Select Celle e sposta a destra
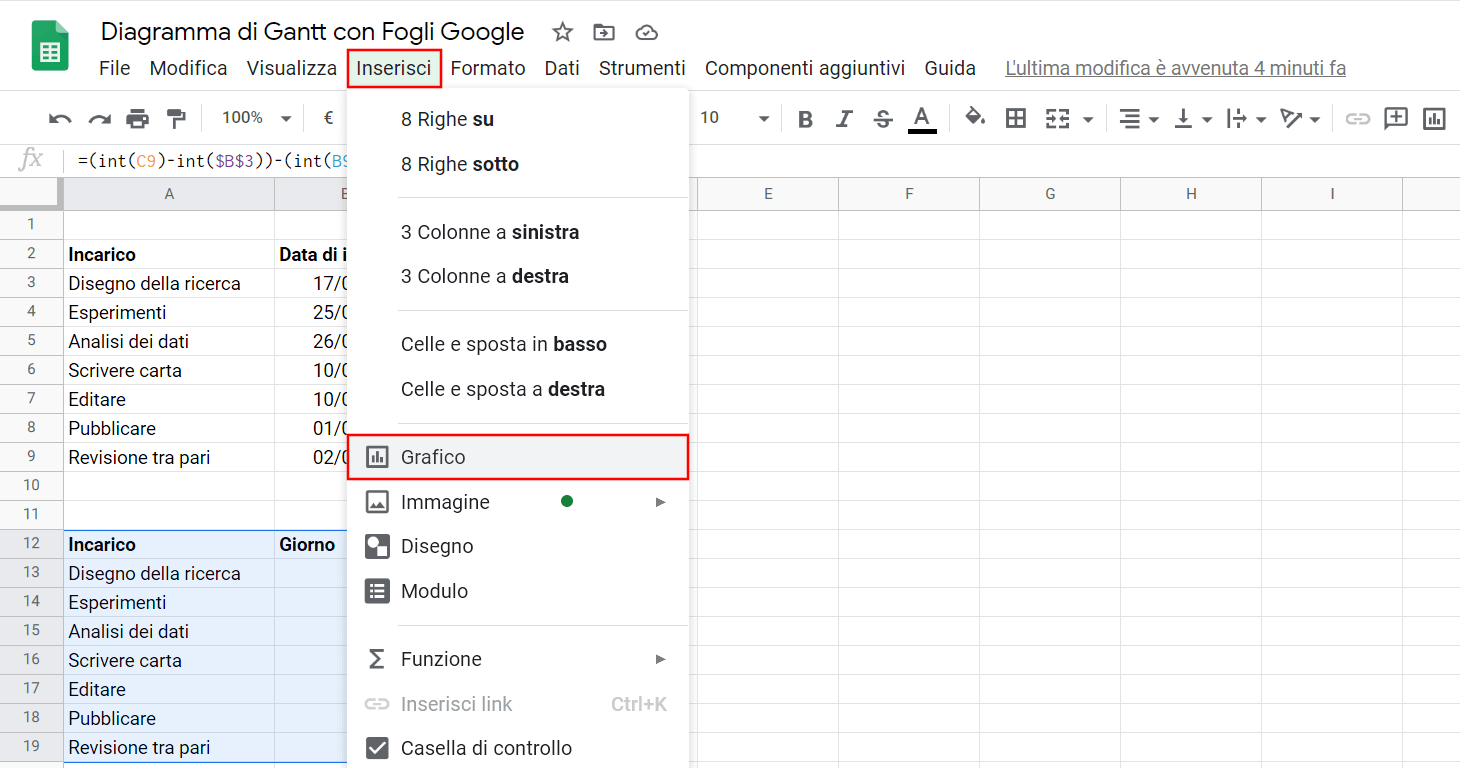This screenshot has height=768, width=1460. [x=518, y=388]
